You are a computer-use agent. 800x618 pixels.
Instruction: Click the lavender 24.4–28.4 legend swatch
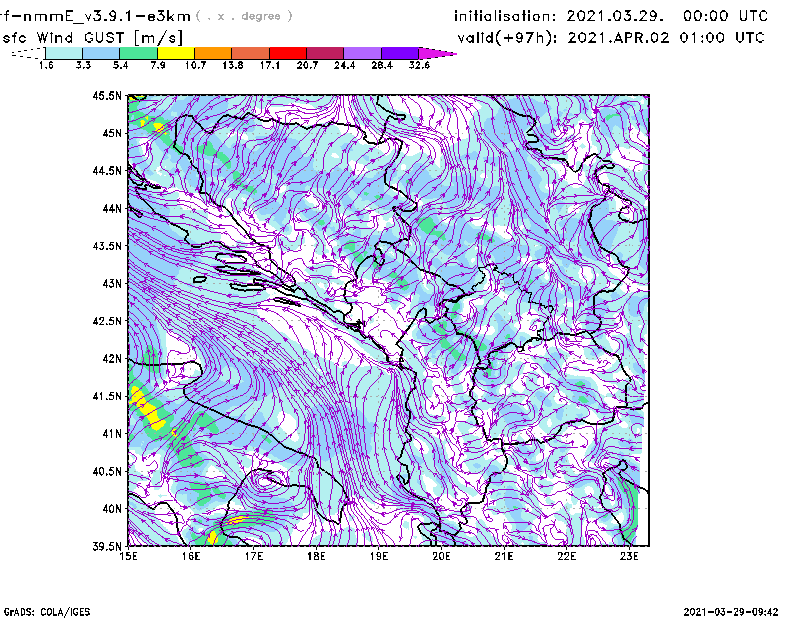click(362, 53)
